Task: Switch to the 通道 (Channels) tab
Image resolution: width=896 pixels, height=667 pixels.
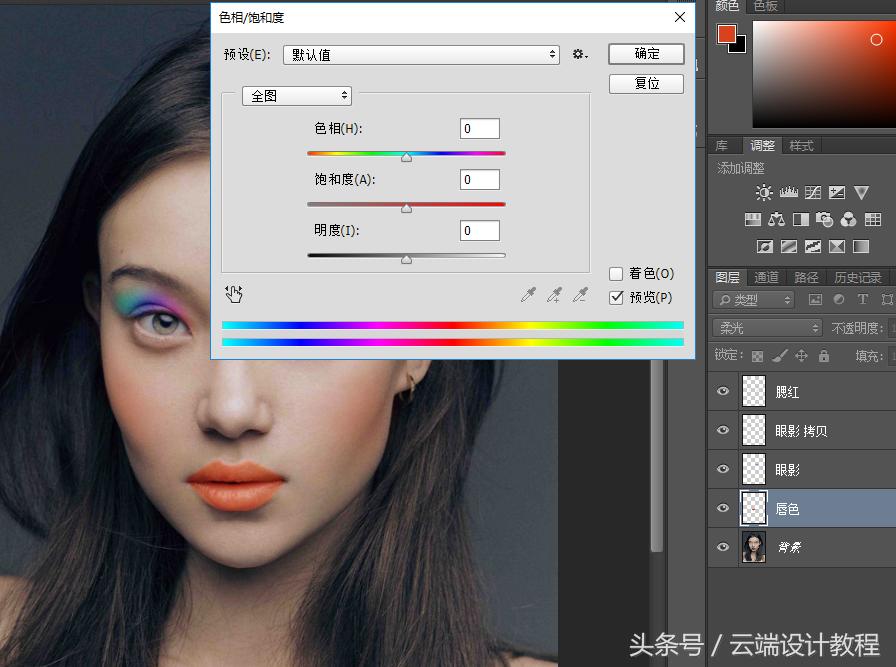Action: pyautogui.click(x=766, y=277)
